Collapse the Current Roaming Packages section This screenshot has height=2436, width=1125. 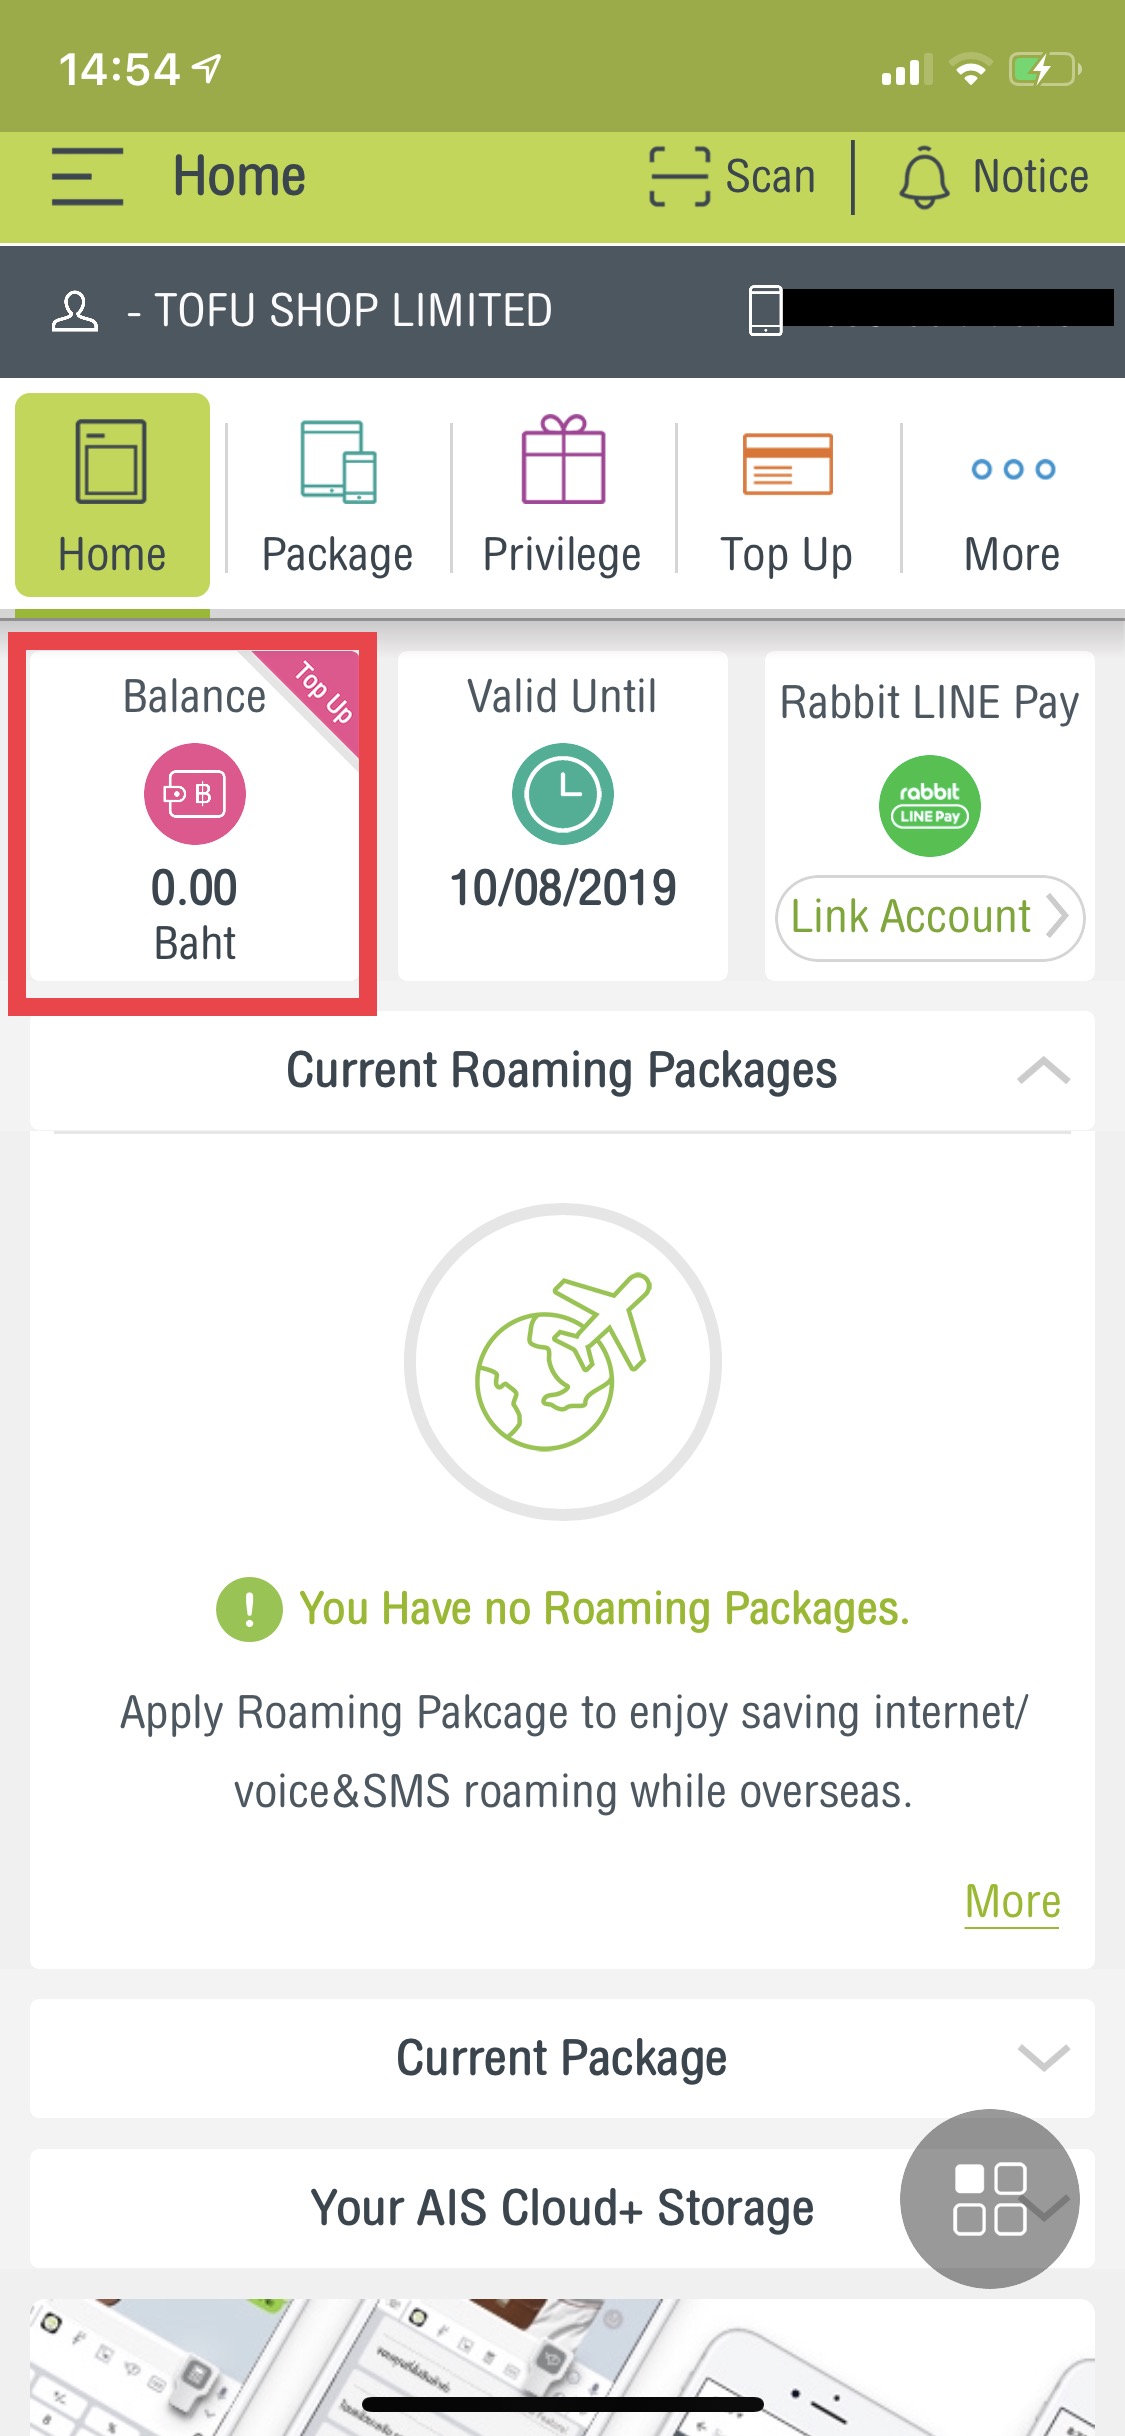click(x=1043, y=1071)
